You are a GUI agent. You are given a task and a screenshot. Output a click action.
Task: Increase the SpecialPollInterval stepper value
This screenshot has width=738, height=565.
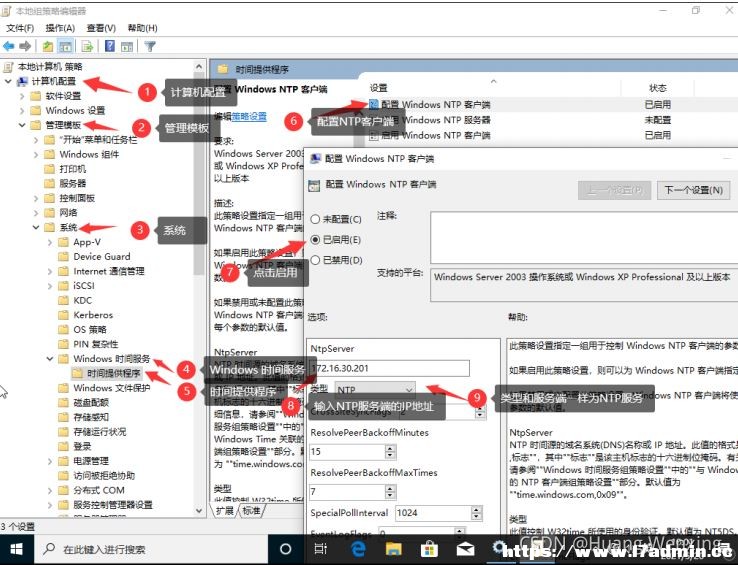(x=477, y=509)
